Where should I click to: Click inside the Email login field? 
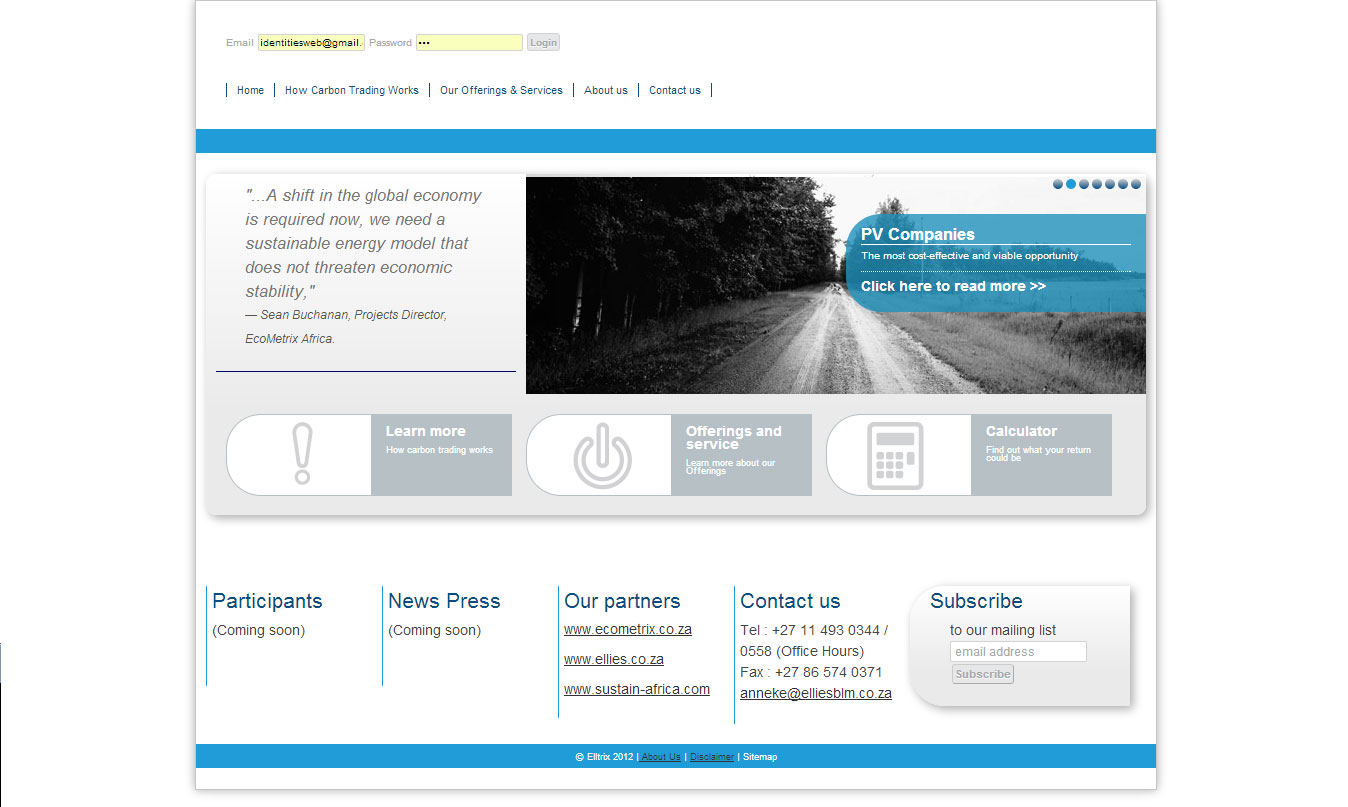point(311,43)
